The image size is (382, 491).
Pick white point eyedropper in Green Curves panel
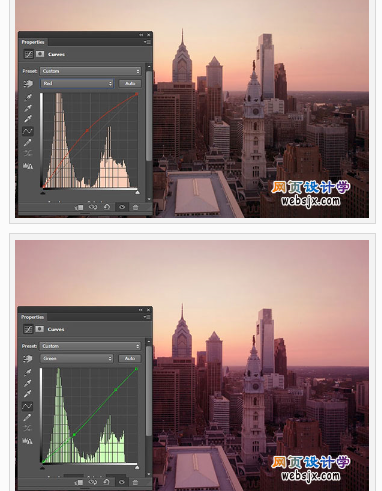tap(28, 394)
